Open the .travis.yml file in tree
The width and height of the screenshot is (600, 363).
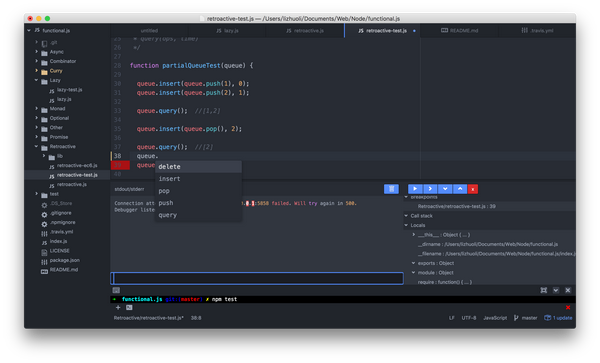tap(61, 232)
